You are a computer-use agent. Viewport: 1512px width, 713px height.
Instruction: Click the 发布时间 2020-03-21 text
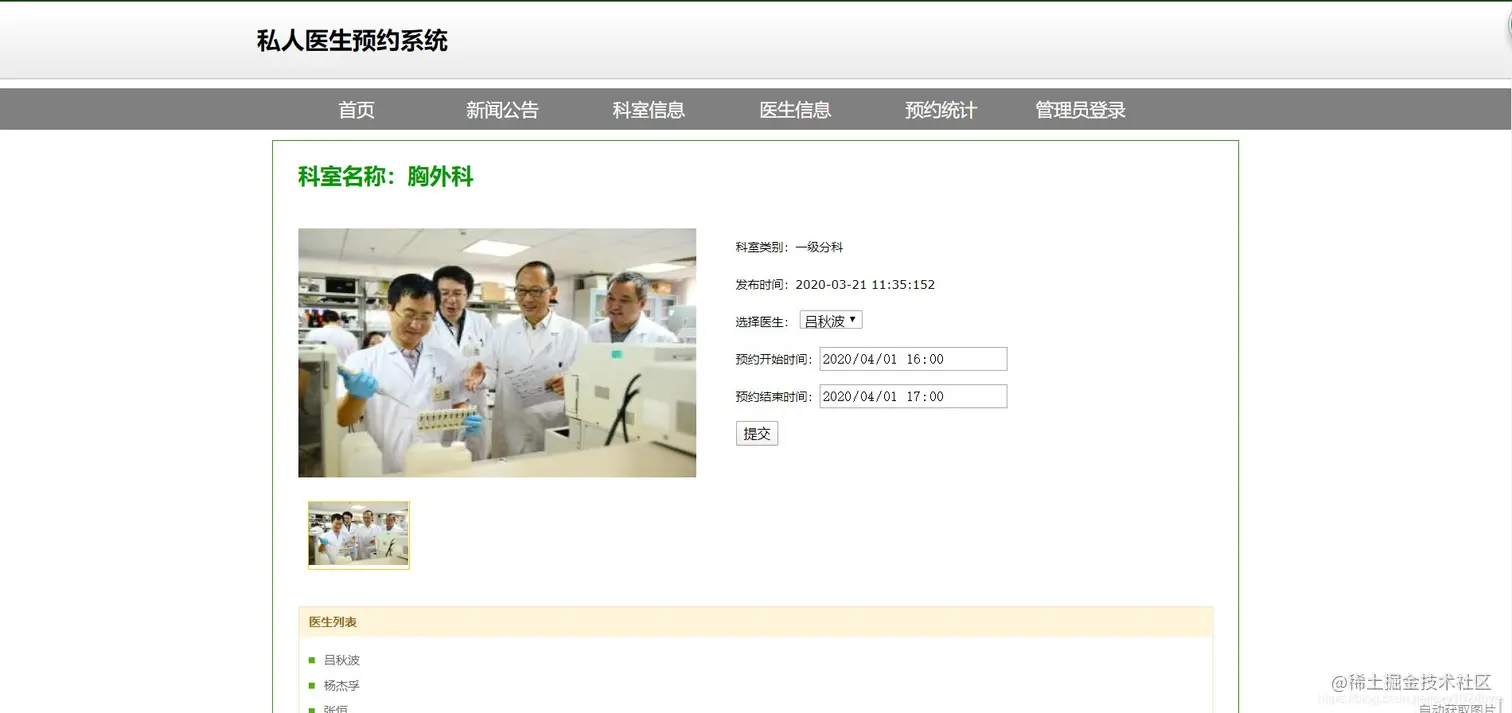click(835, 285)
